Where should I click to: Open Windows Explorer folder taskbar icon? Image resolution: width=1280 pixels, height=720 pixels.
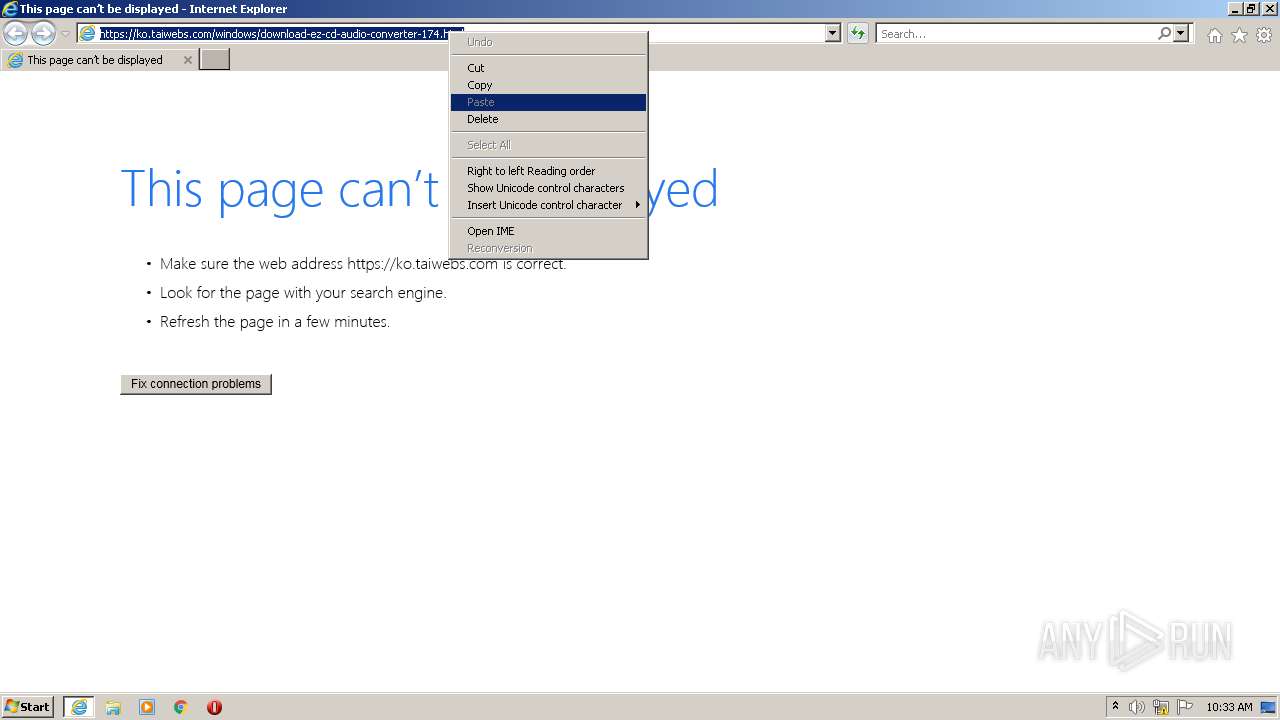[113, 707]
